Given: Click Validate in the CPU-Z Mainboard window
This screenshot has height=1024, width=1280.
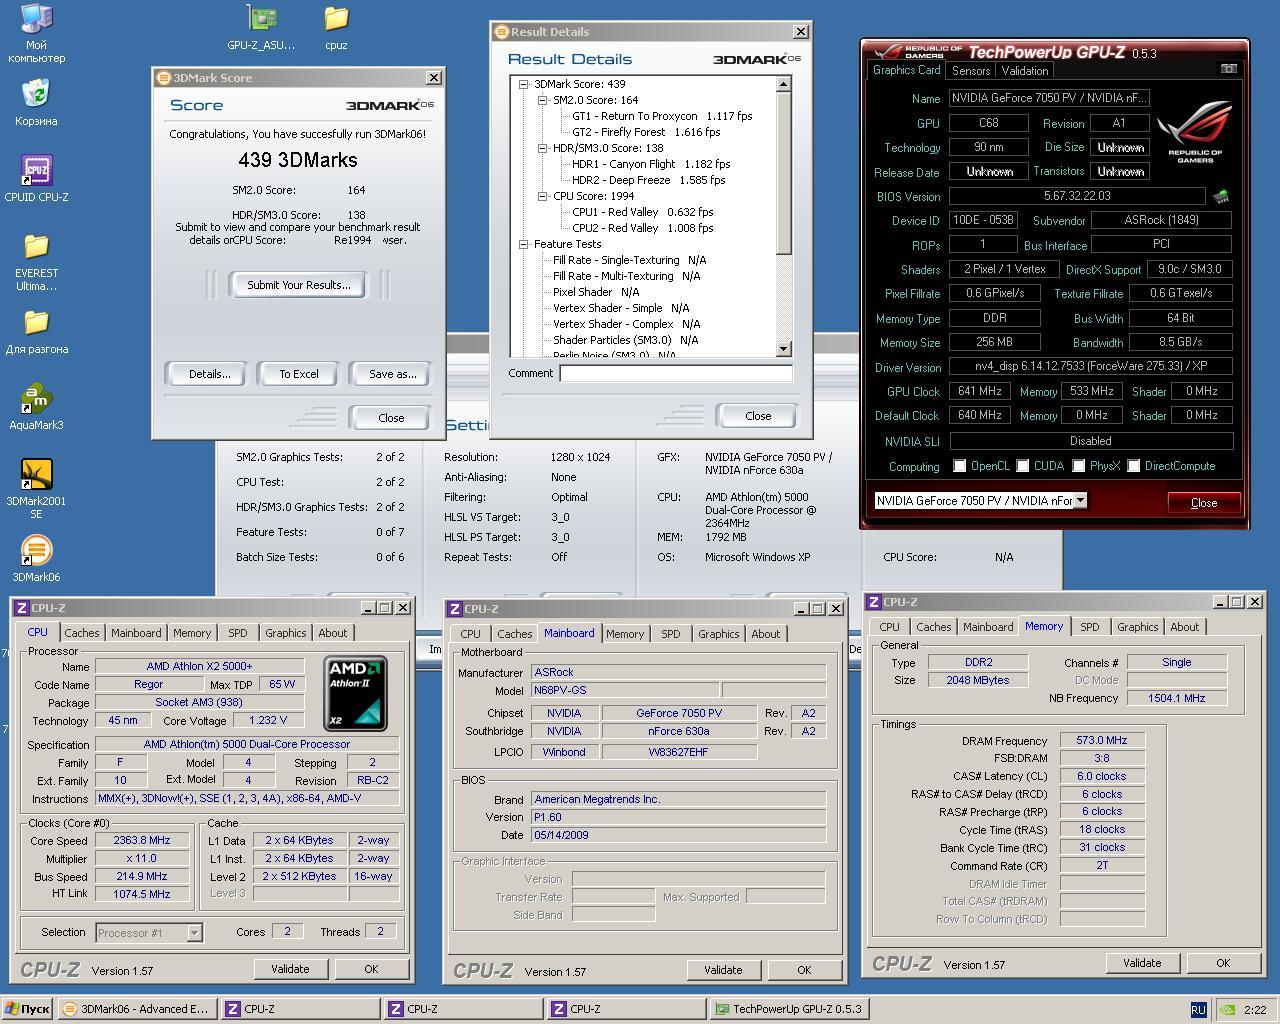Looking at the screenshot, I should (723, 970).
